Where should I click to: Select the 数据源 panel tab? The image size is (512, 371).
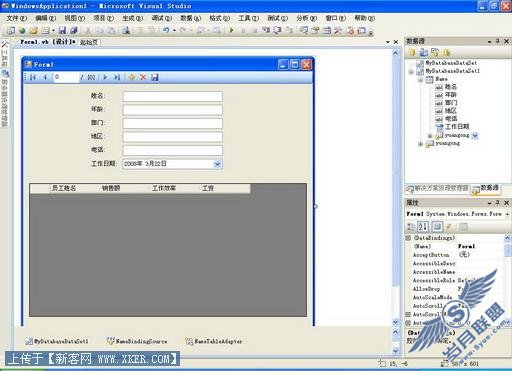pos(486,189)
